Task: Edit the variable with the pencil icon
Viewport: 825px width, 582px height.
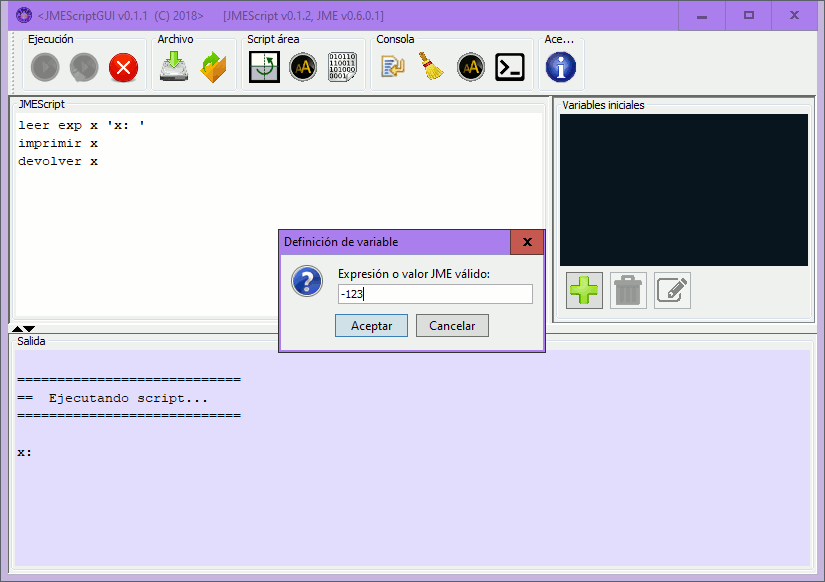Action: pos(672,290)
